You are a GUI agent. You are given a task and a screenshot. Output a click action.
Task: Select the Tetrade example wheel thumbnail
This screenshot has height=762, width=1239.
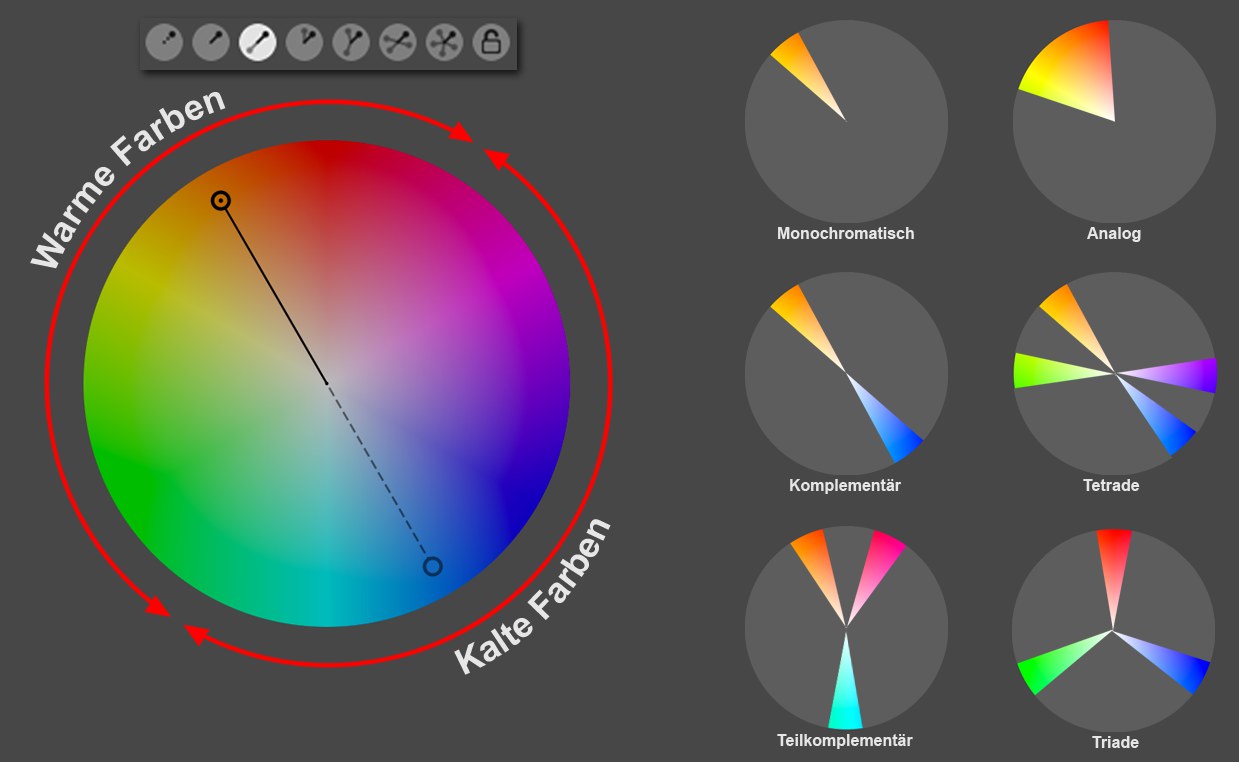[x=1114, y=373]
